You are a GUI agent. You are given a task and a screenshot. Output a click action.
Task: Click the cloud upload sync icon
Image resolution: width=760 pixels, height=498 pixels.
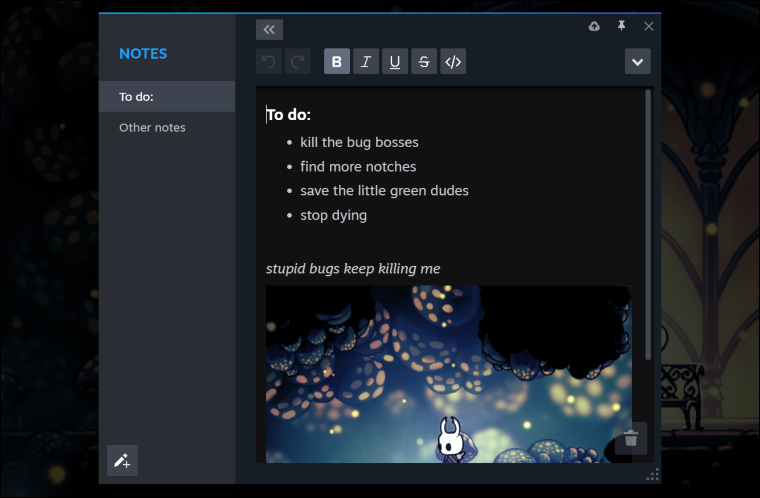click(x=594, y=26)
